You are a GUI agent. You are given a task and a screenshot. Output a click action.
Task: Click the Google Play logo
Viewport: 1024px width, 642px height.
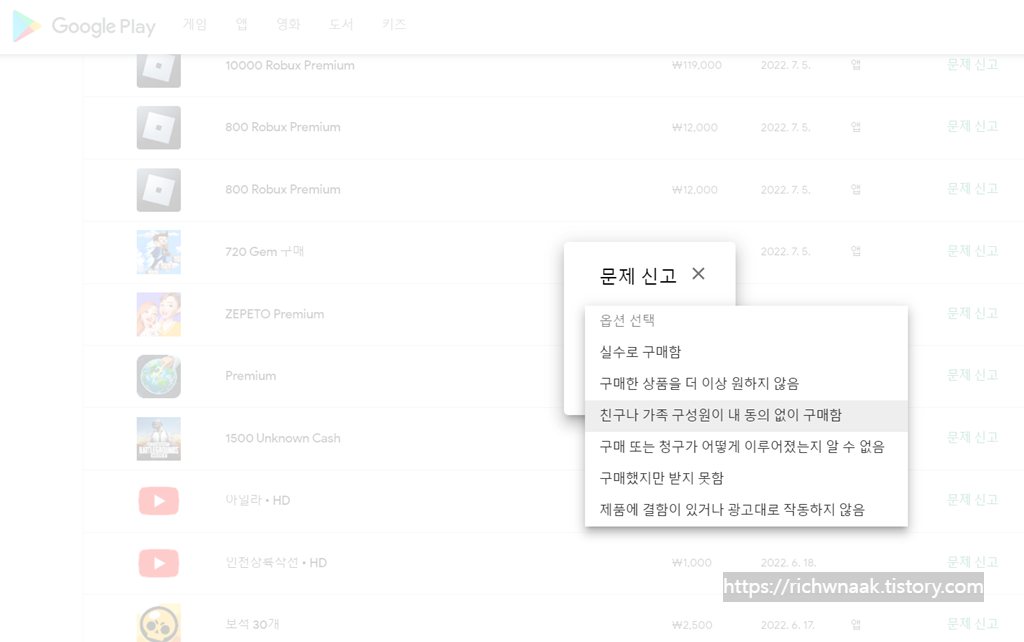point(84,26)
